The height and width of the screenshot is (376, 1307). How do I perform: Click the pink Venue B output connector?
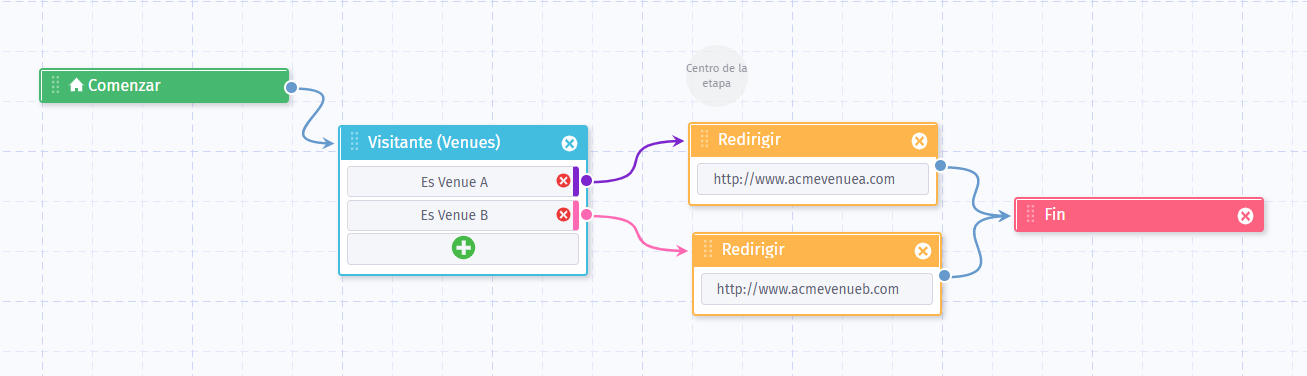click(x=587, y=214)
